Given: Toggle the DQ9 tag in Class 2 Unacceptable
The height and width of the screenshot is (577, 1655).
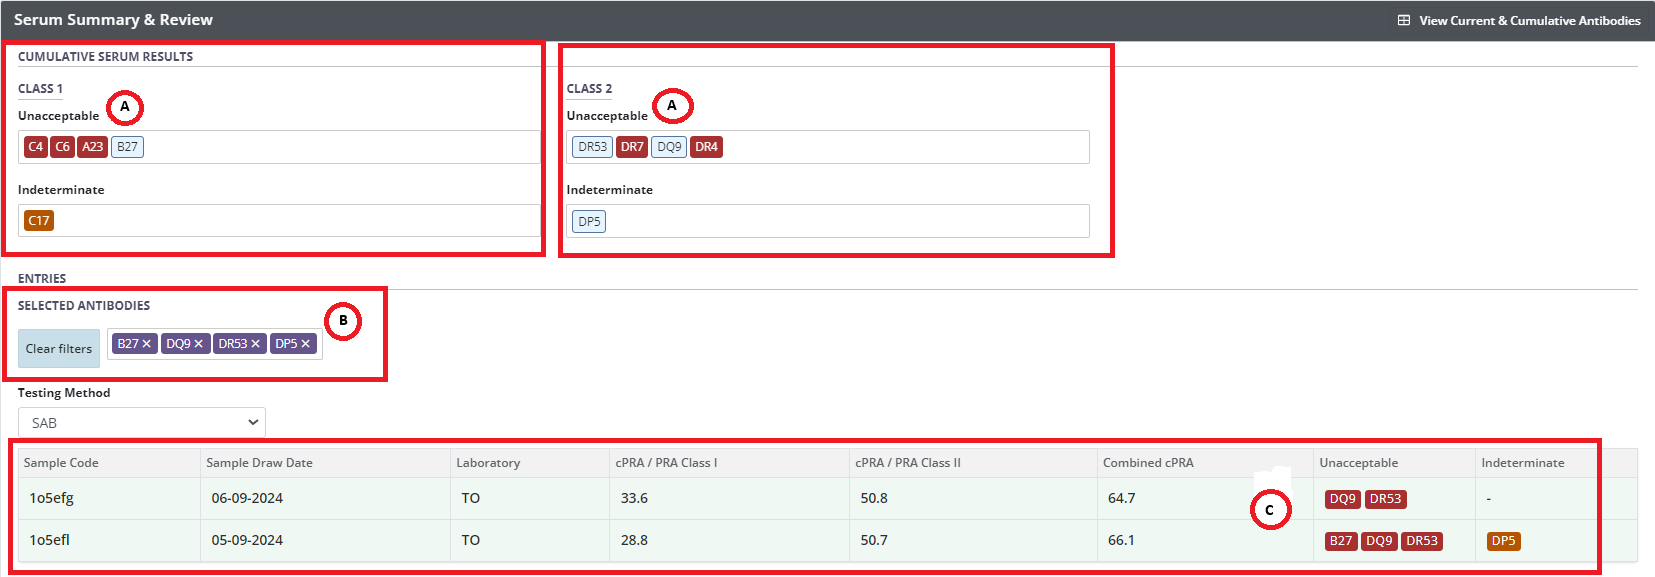Looking at the screenshot, I should point(669,147).
